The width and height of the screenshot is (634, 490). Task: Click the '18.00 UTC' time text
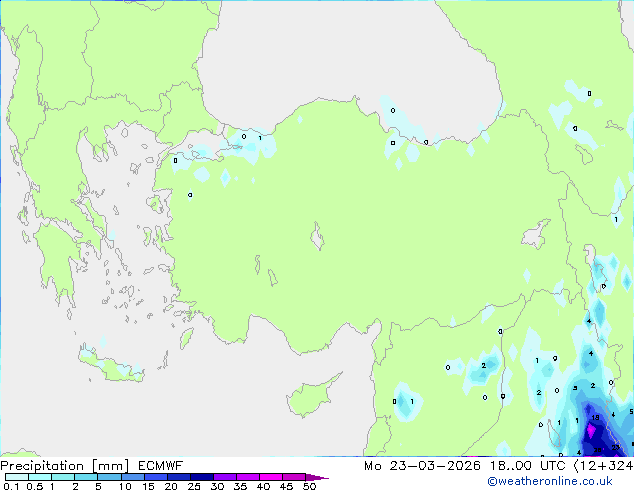pyautogui.click(x=528, y=466)
